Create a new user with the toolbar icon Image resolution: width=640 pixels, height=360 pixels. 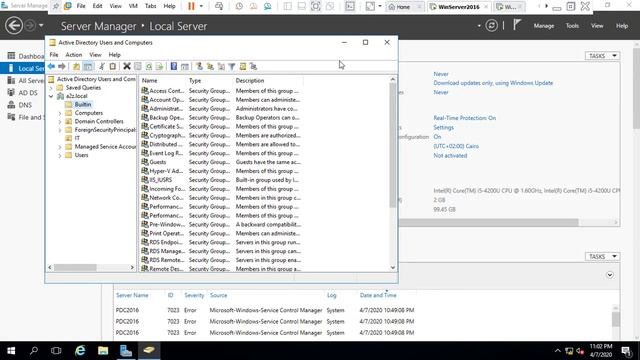pyautogui.click(x=199, y=66)
